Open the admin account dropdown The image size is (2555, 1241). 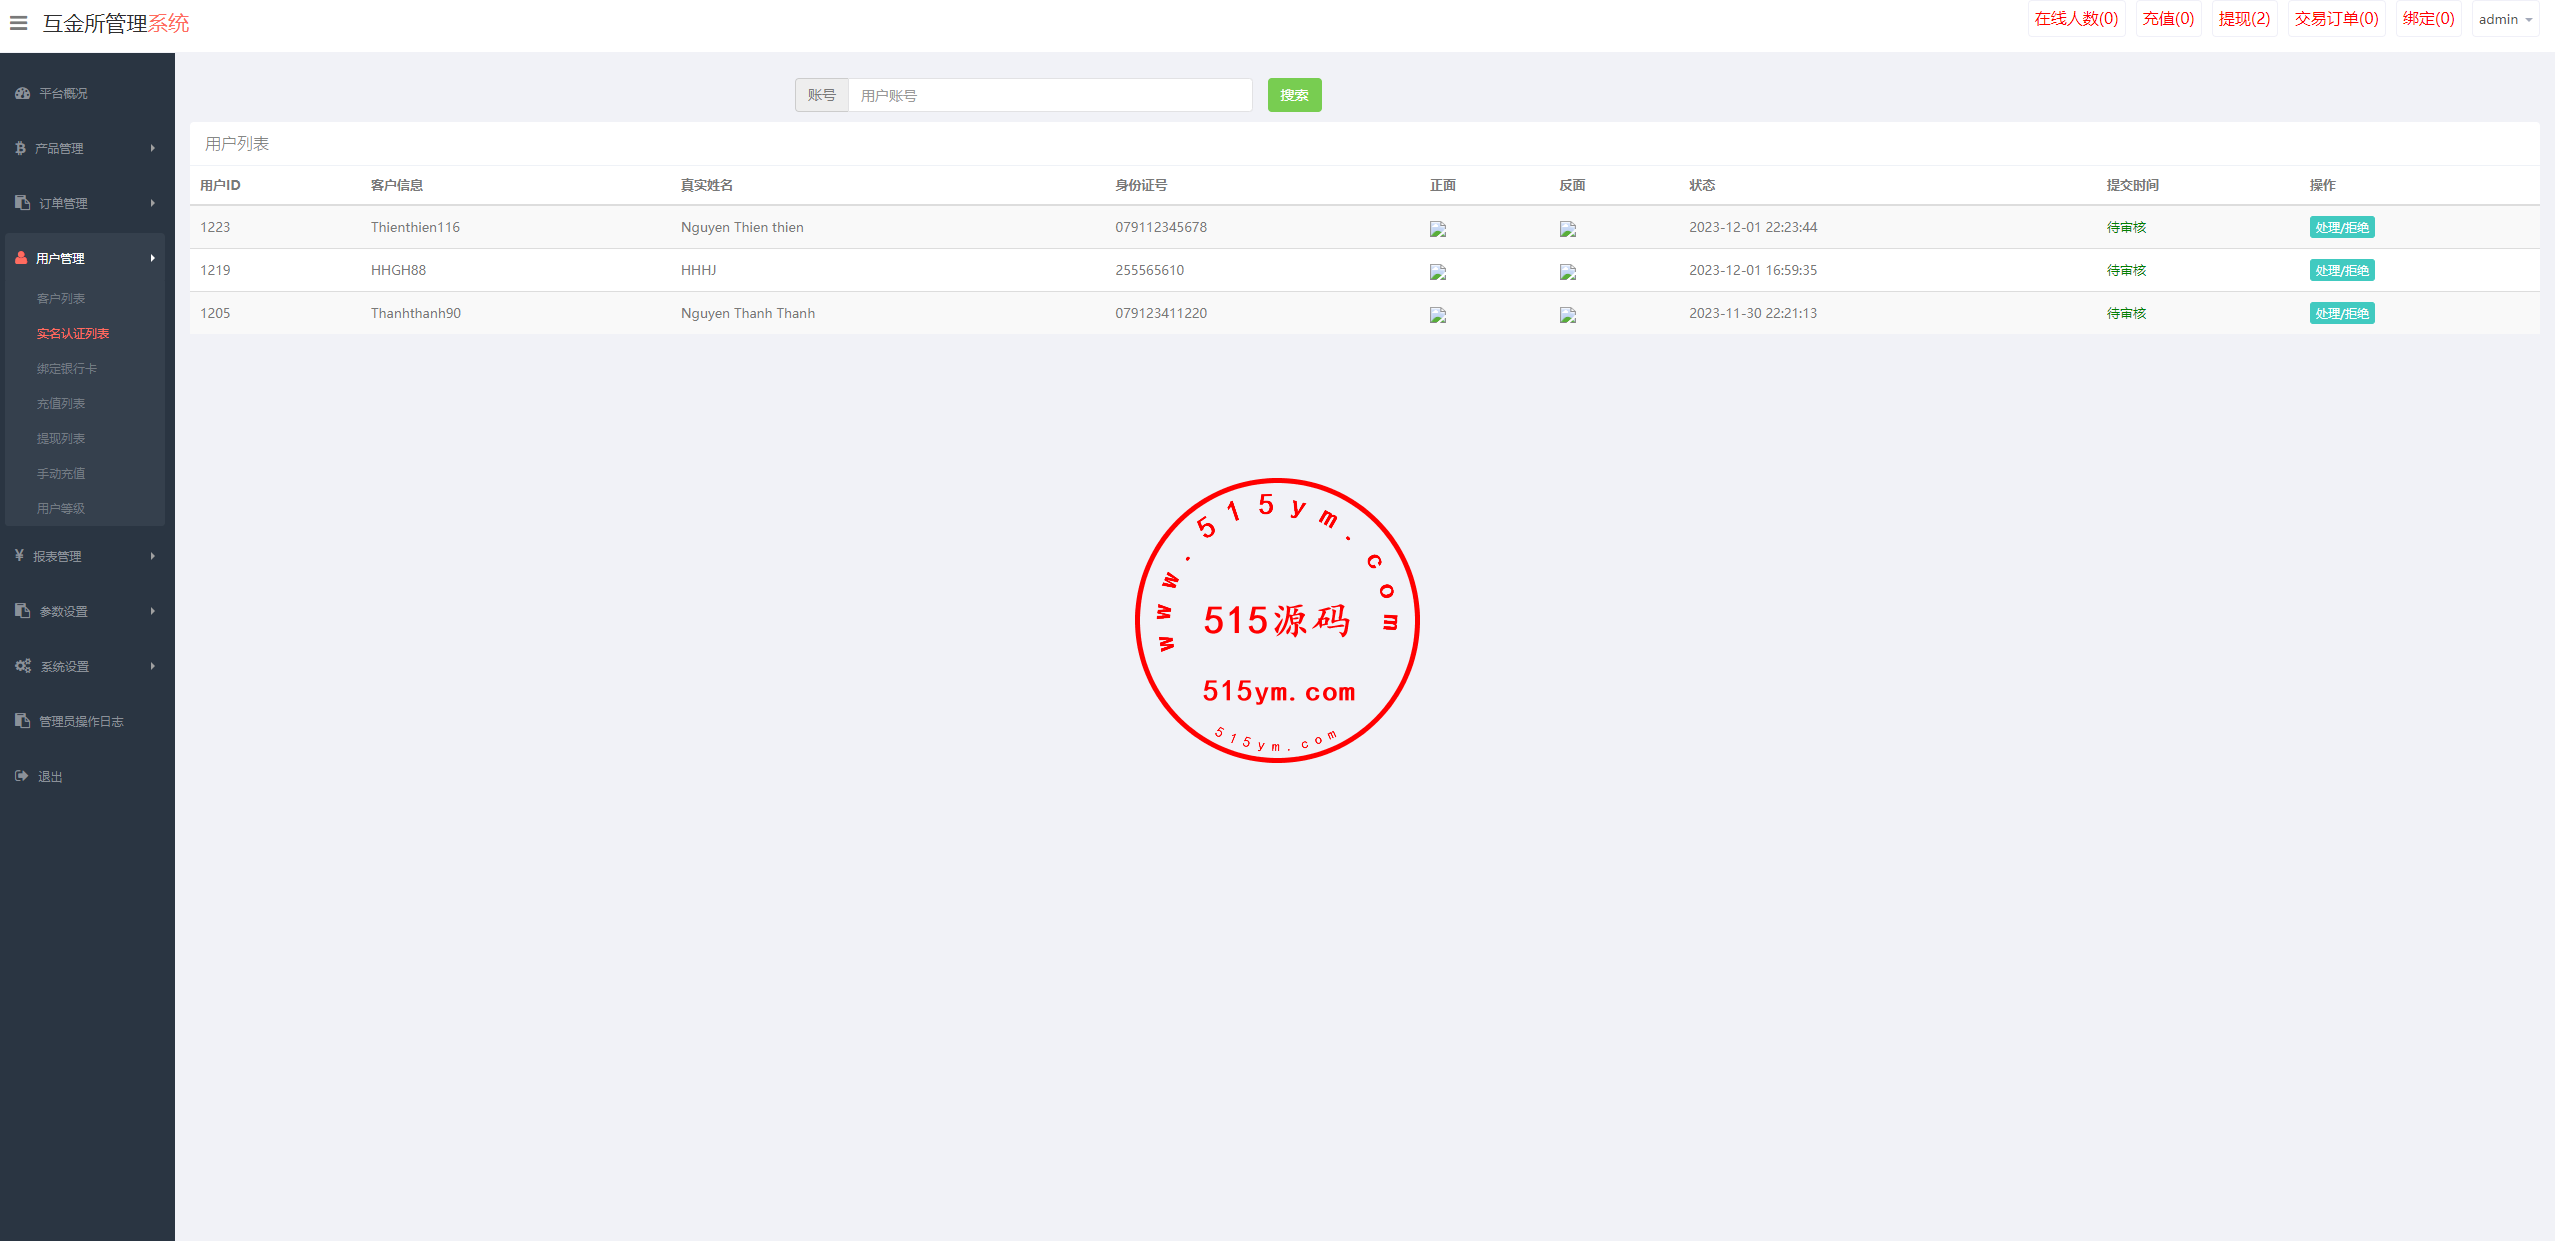[2505, 19]
